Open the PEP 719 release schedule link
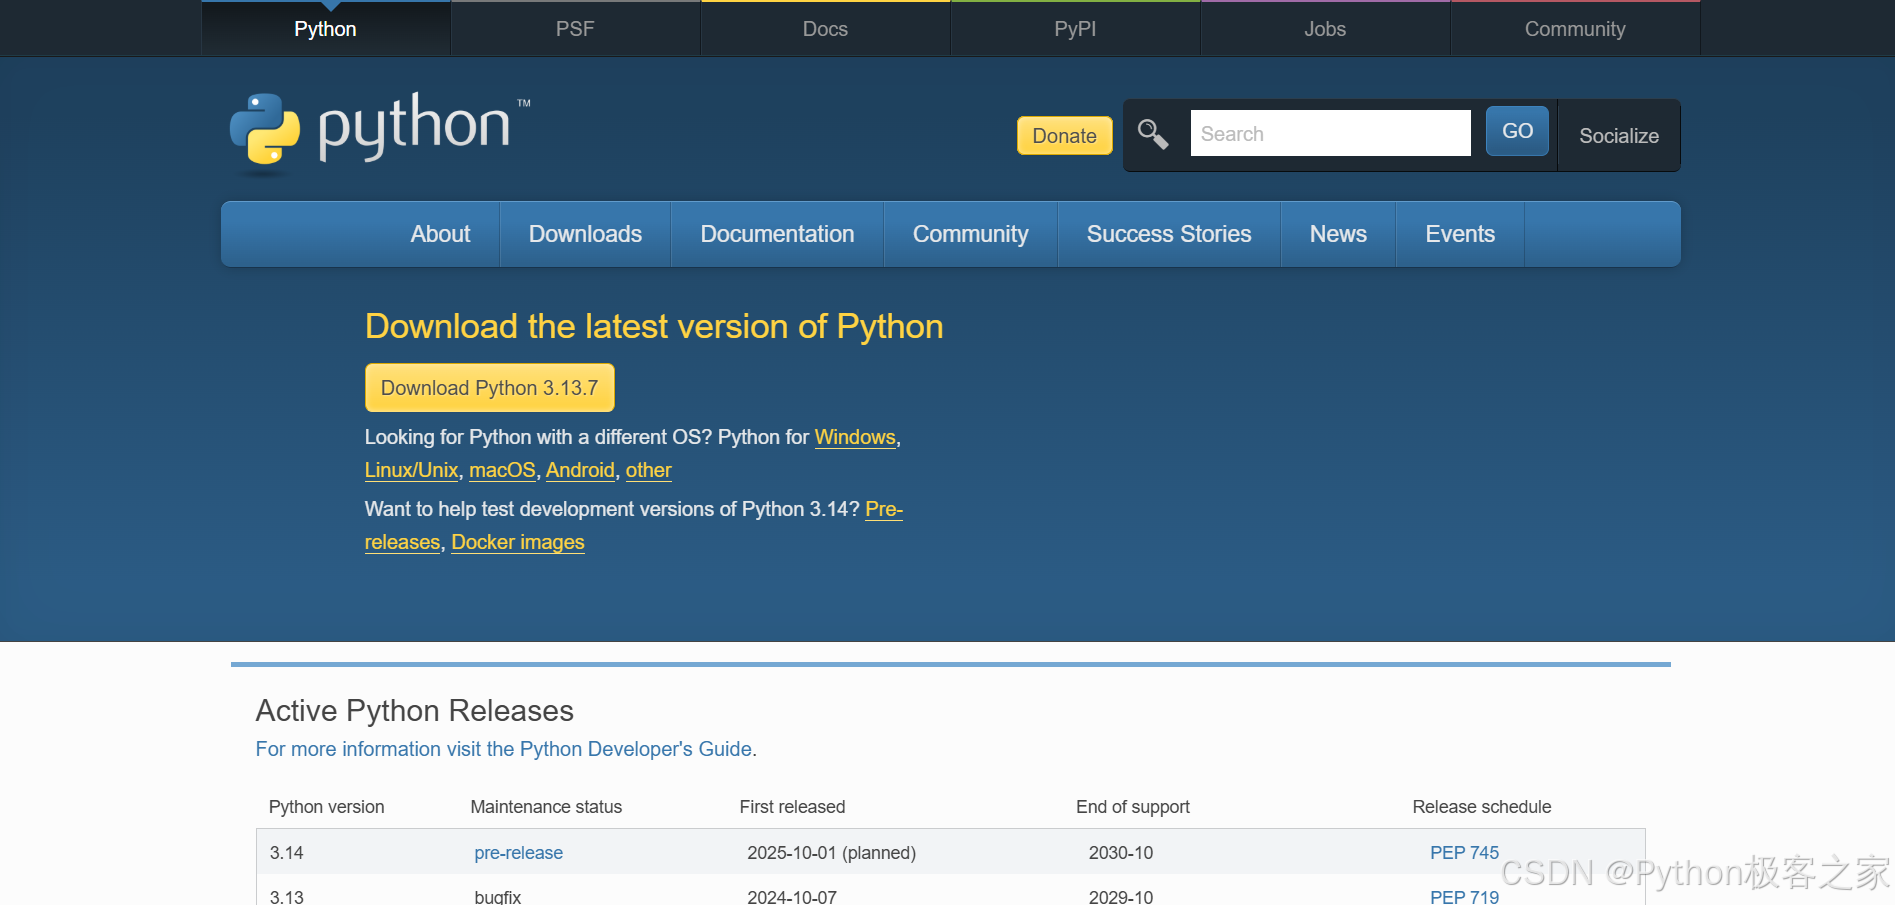Screen dimensions: 1895x905 1464,896
